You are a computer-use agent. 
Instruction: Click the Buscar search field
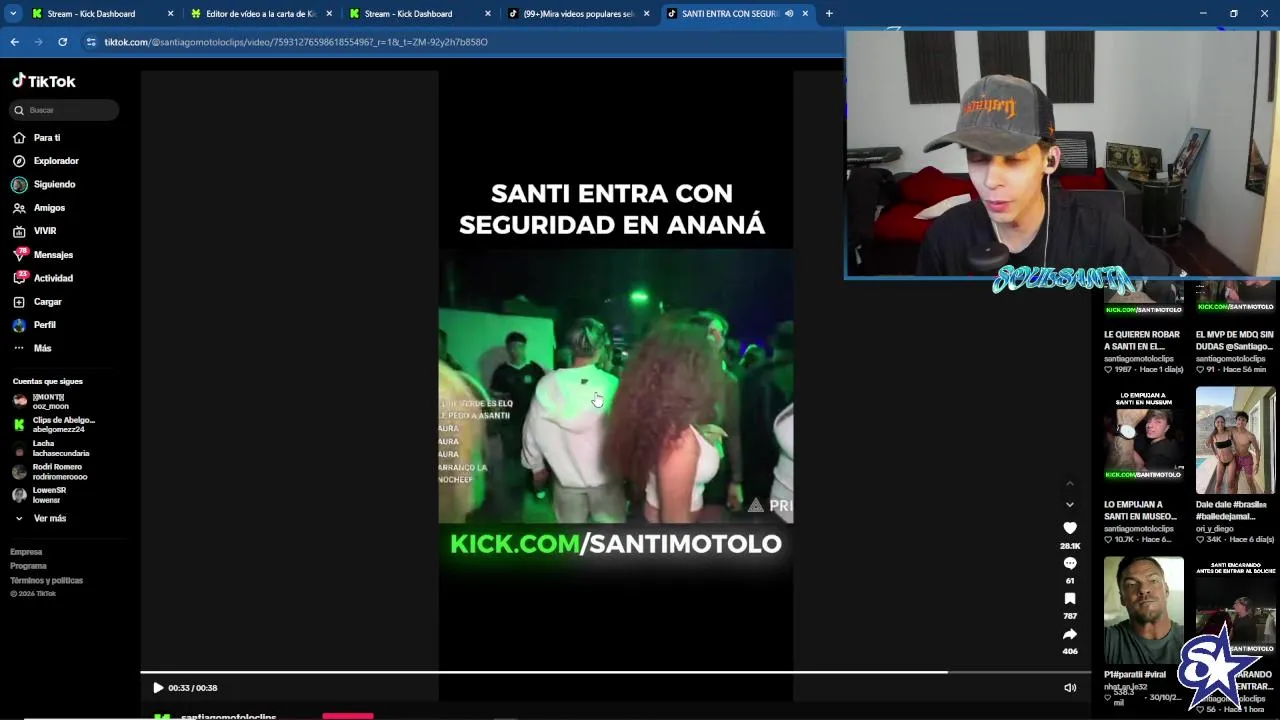click(64, 110)
